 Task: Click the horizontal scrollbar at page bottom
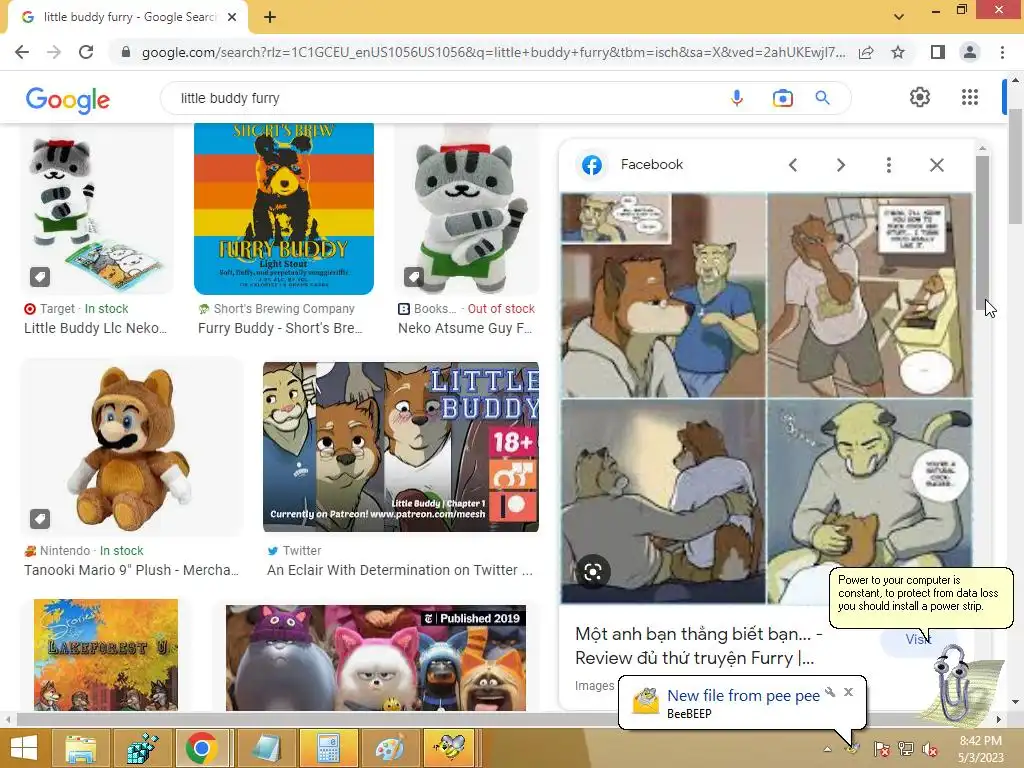coord(503,719)
